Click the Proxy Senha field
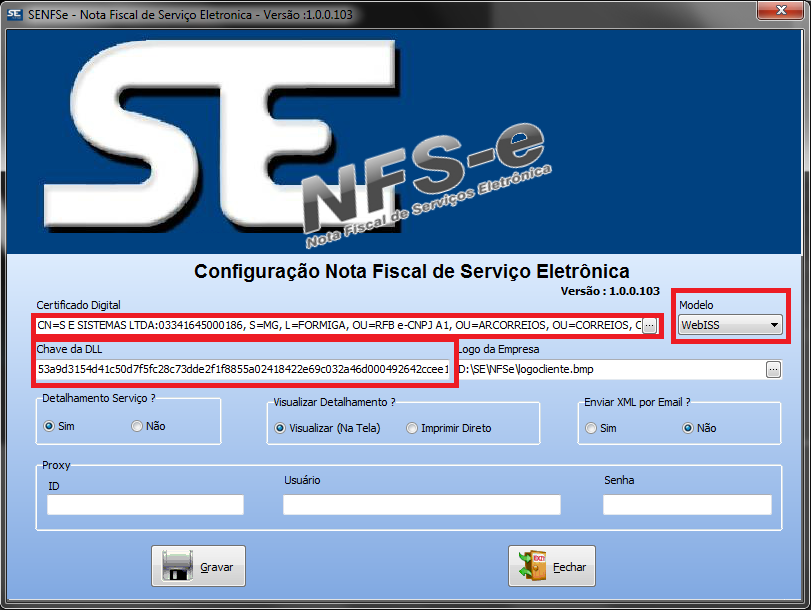The width and height of the screenshot is (812, 610). coord(687,505)
